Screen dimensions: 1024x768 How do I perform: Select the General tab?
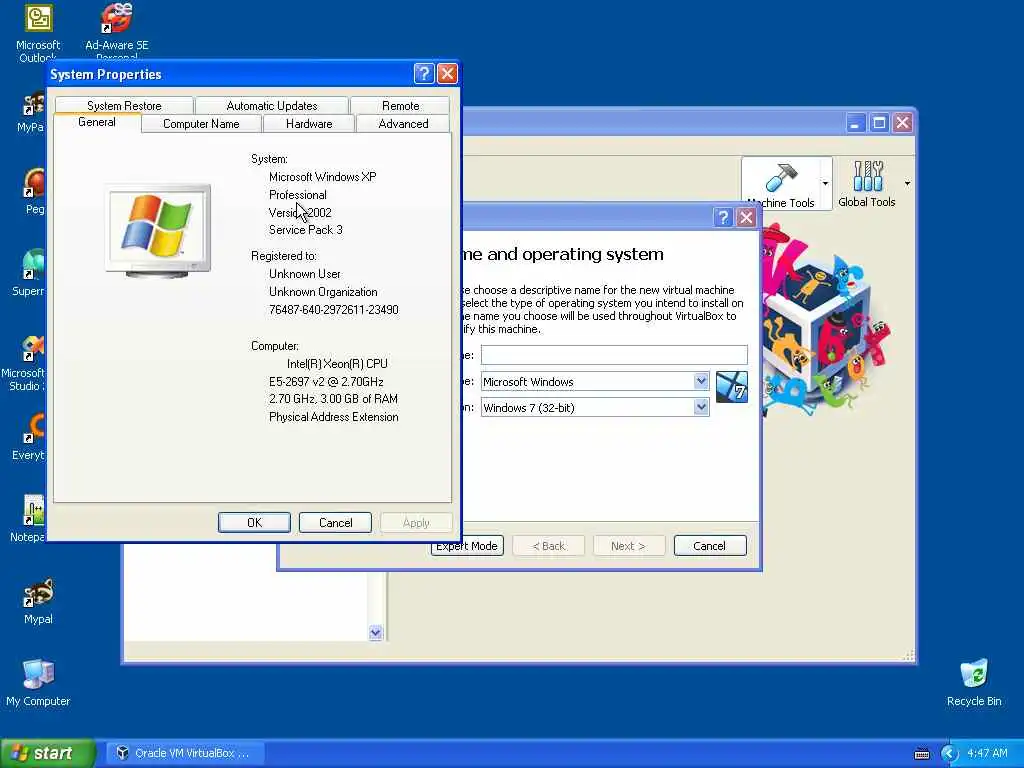click(97, 122)
